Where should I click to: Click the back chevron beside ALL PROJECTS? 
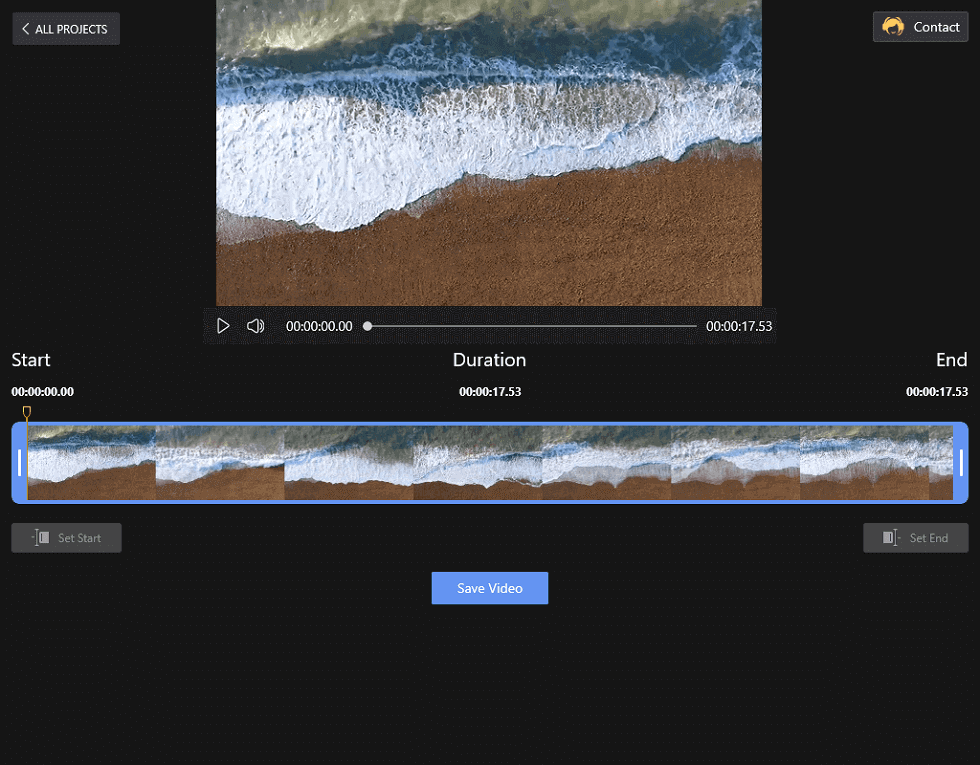coord(25,28)
